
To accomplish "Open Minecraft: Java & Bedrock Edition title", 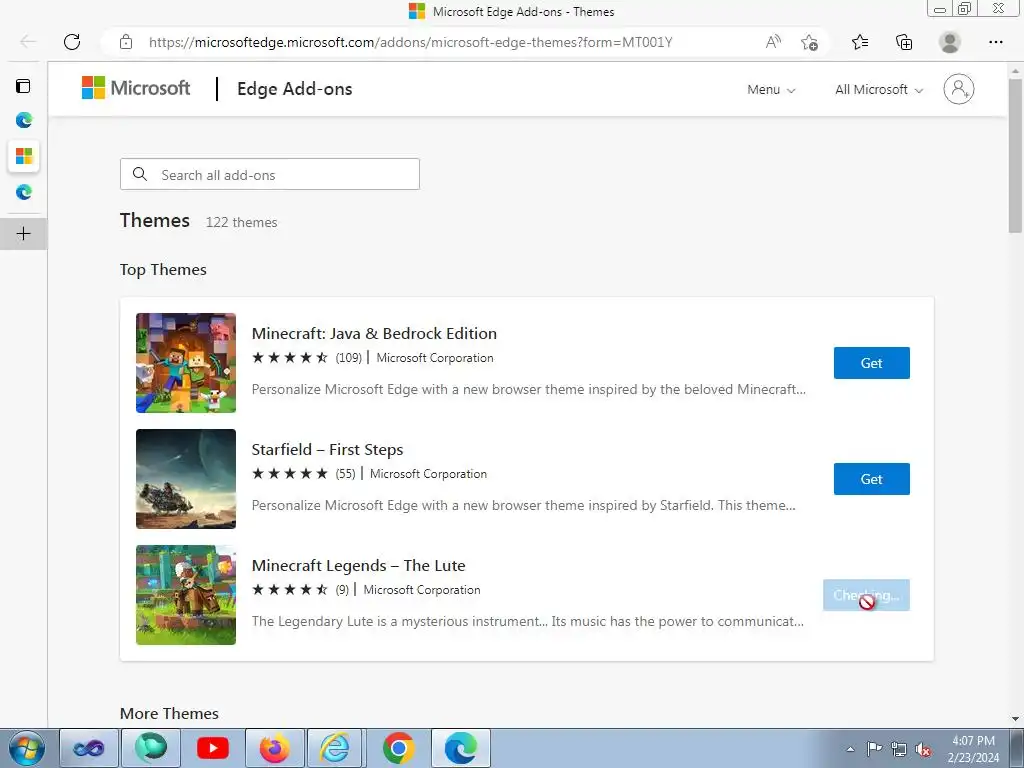I will point(374,333).
